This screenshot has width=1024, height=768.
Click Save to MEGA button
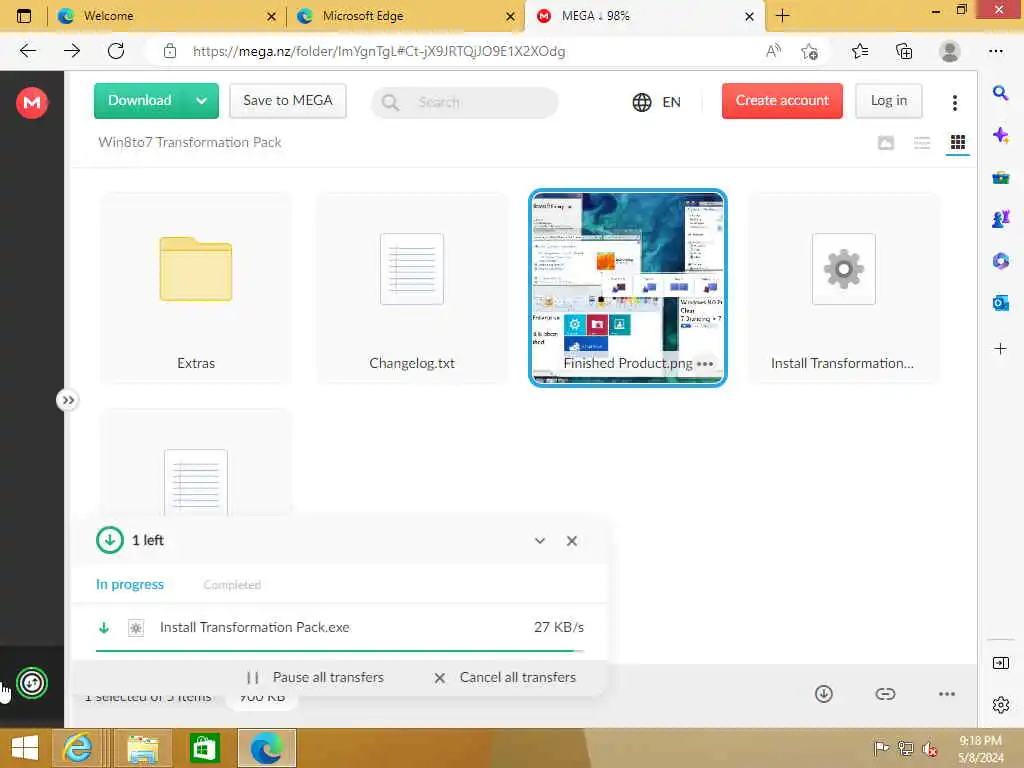pos(287,101)
